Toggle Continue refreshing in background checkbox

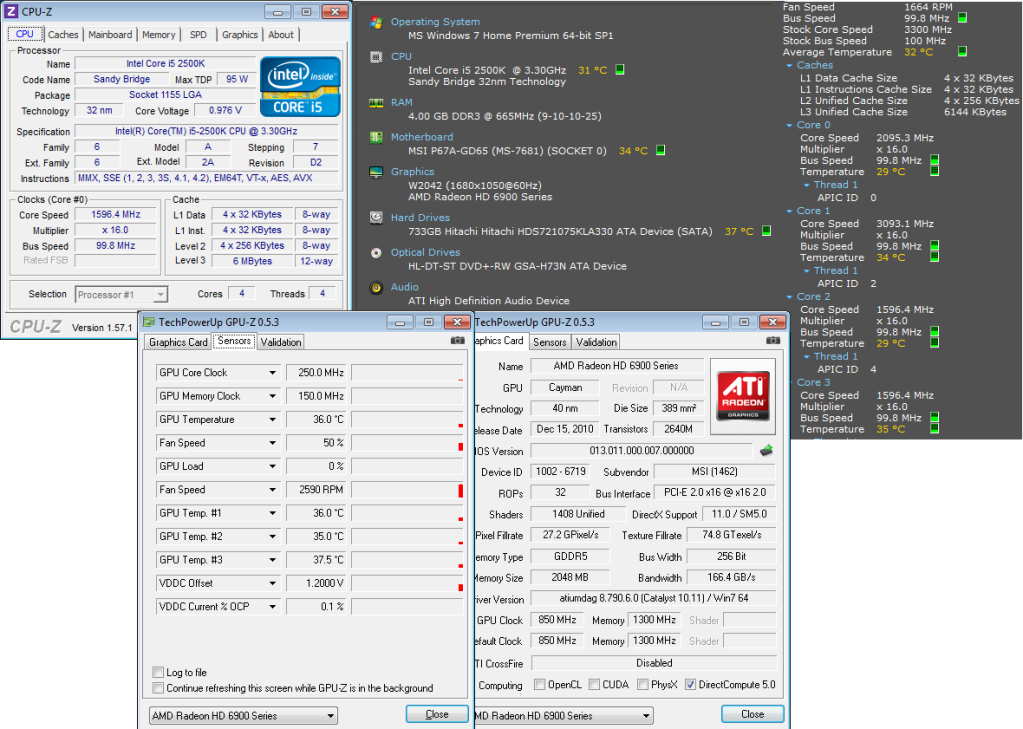tap(158, 688)
